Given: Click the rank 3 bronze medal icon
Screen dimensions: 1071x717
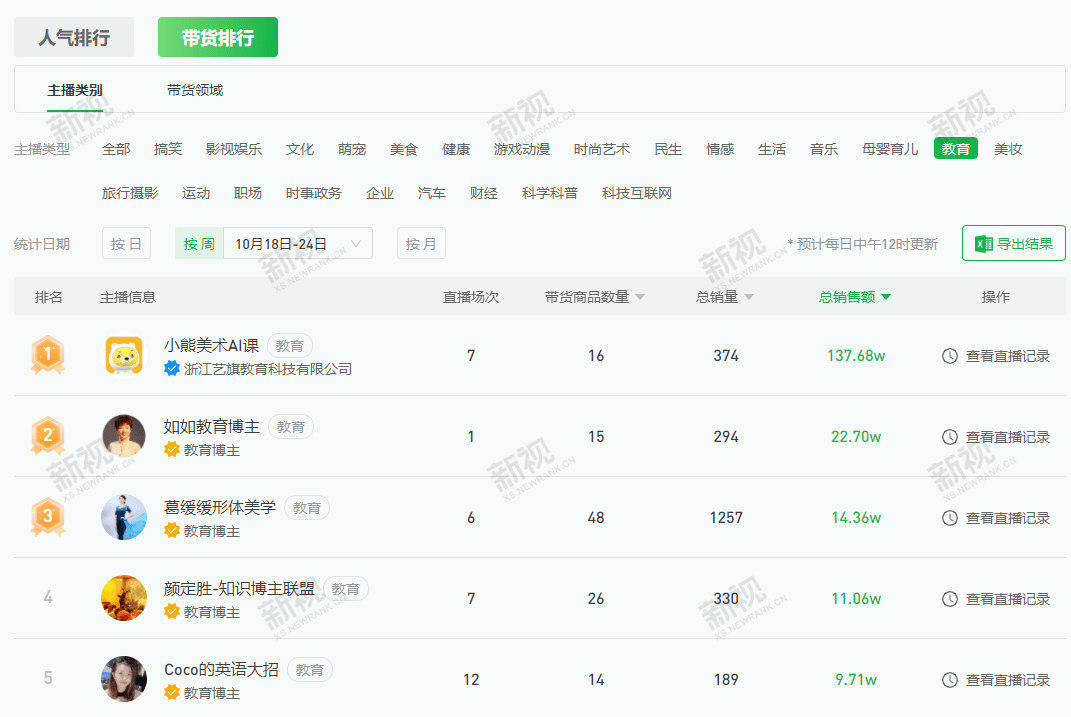Looking at the screenshot, I should [48, 517].
